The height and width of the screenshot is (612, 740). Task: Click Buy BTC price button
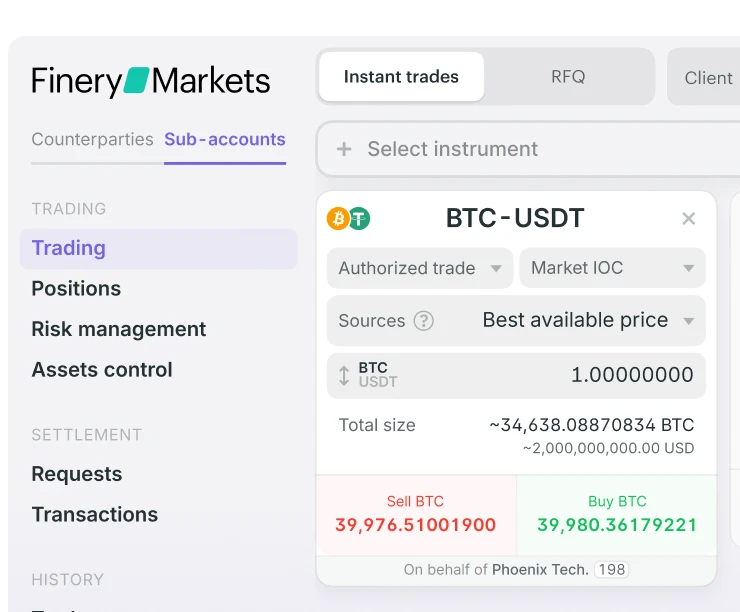(x=617, y=515)
